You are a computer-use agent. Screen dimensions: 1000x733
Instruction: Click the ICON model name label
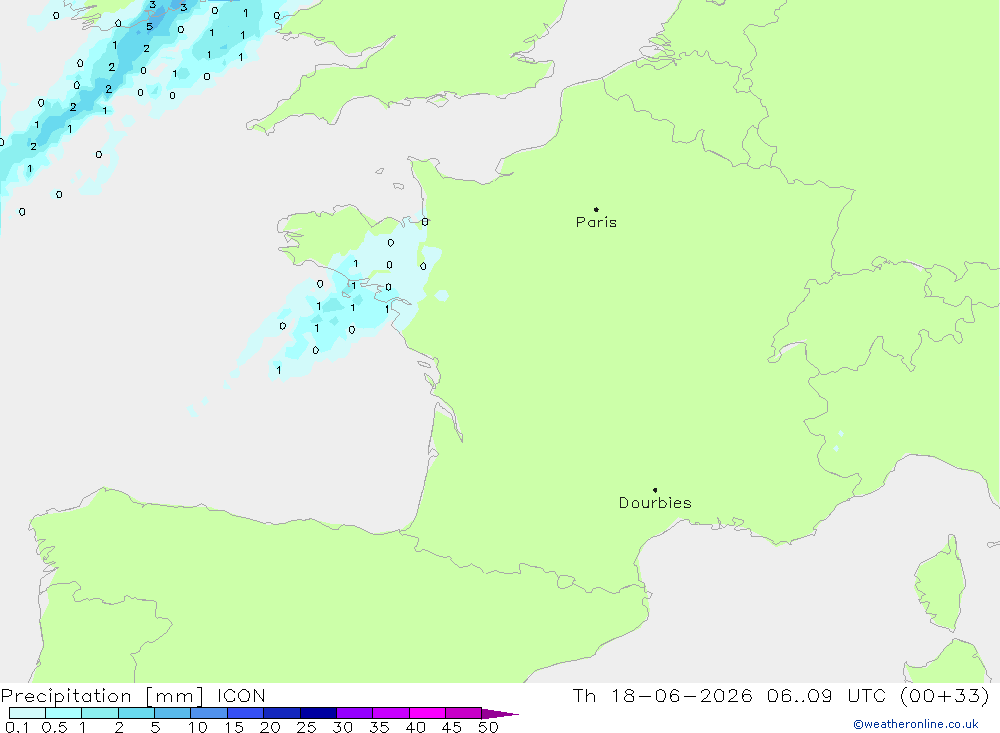(241, 696)
